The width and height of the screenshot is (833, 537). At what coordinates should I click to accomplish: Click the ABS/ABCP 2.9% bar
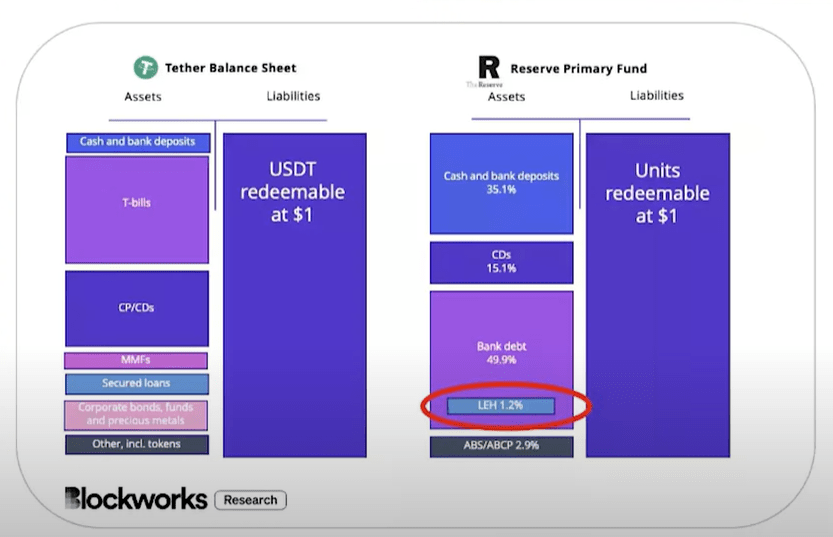point(501,446)
